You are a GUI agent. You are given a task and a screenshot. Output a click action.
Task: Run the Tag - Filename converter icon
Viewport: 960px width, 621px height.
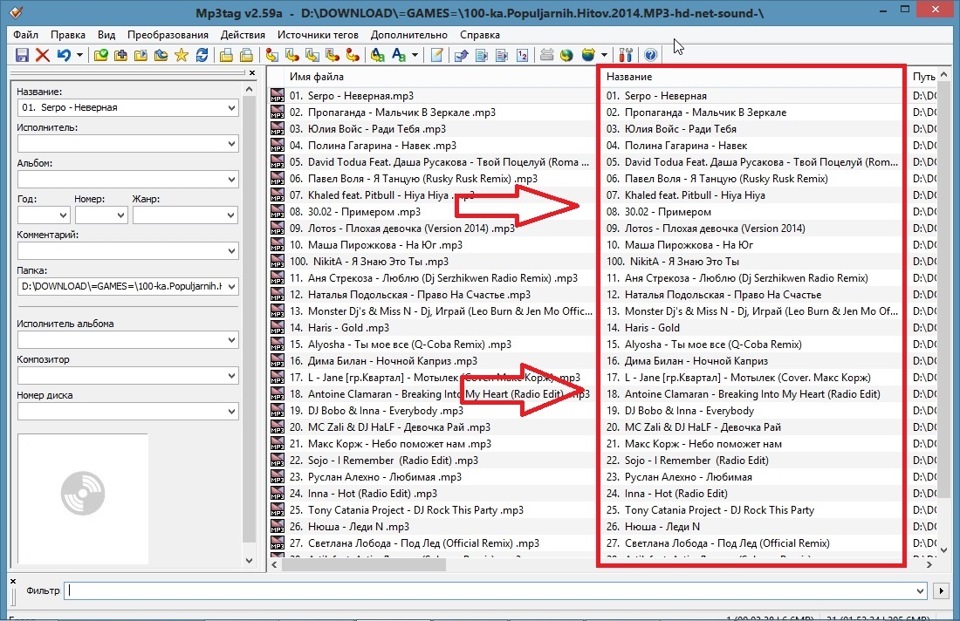pyautogui.click(x=272, y=55)
